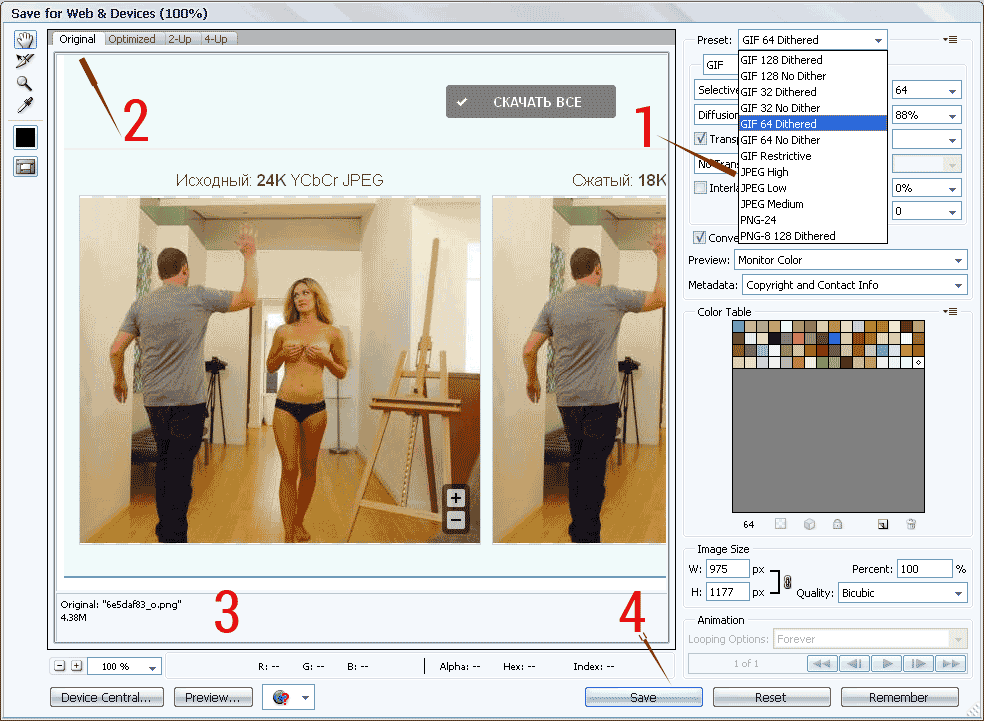Open the Optimize panel flyout menu
984x721 pixels.
coord(950,40)
